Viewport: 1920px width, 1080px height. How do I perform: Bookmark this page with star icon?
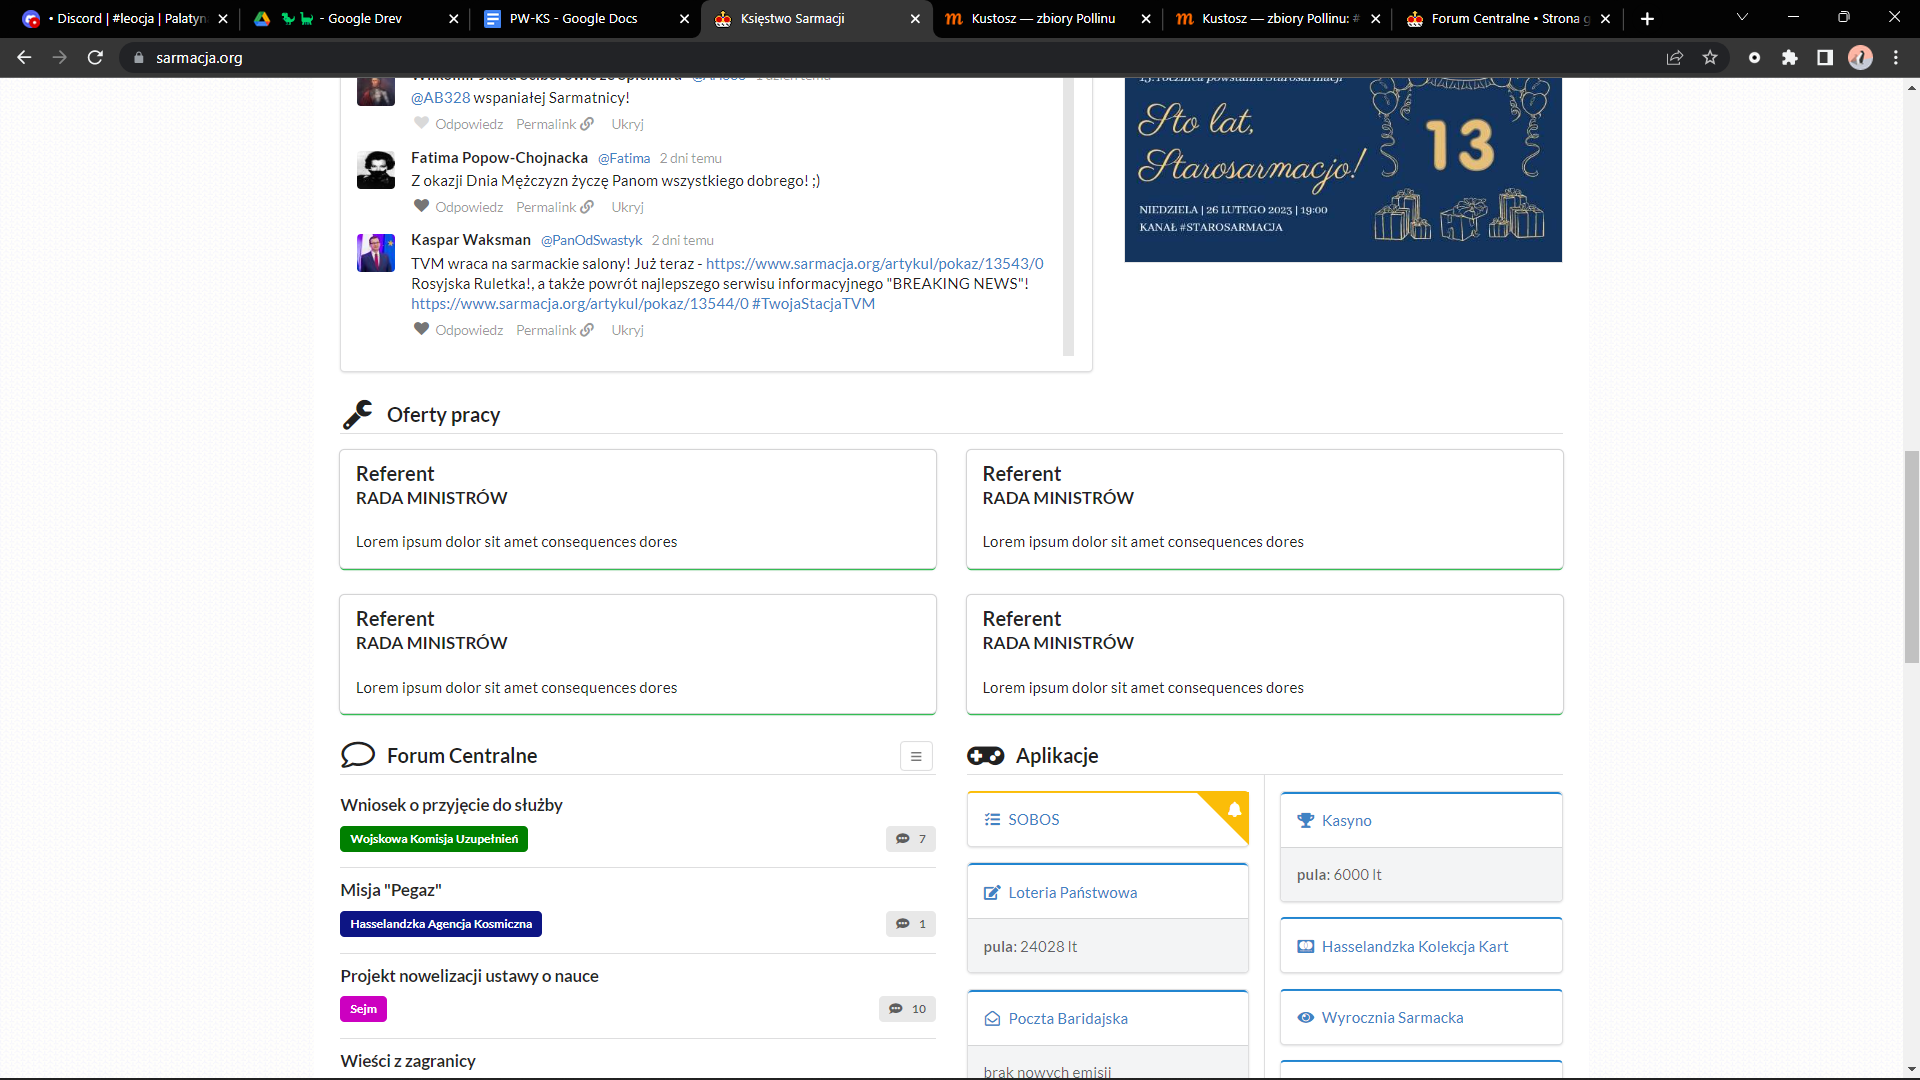point(1710,58)
